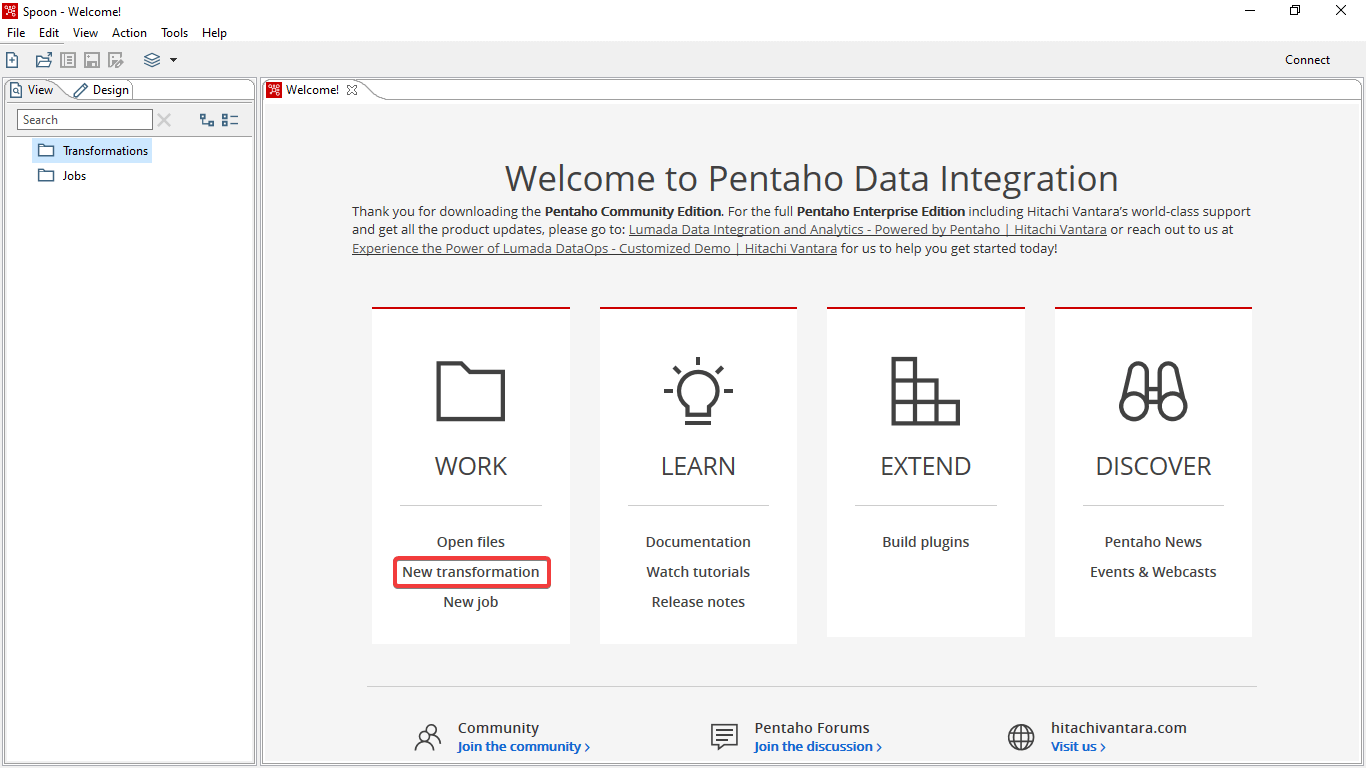Screen dimensions: 1366x768
Task: Select Jobs in the tree
Action: pos(74,176)
